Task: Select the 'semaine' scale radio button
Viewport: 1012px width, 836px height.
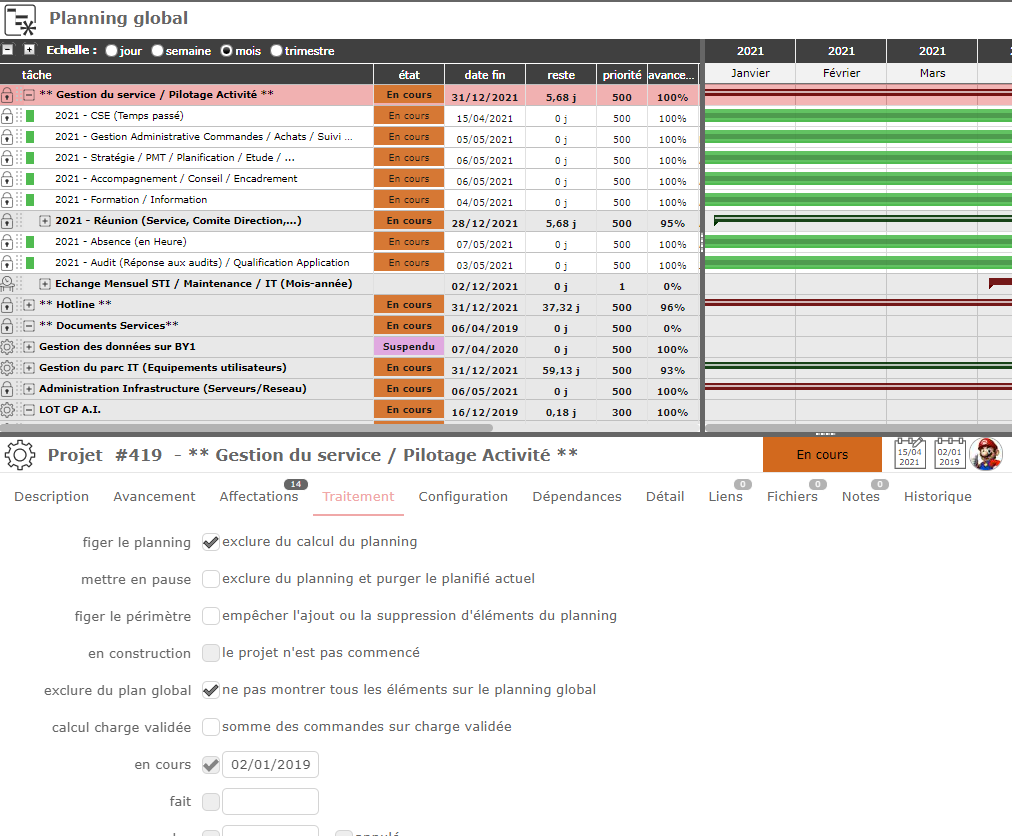Action: coord(158,51)
